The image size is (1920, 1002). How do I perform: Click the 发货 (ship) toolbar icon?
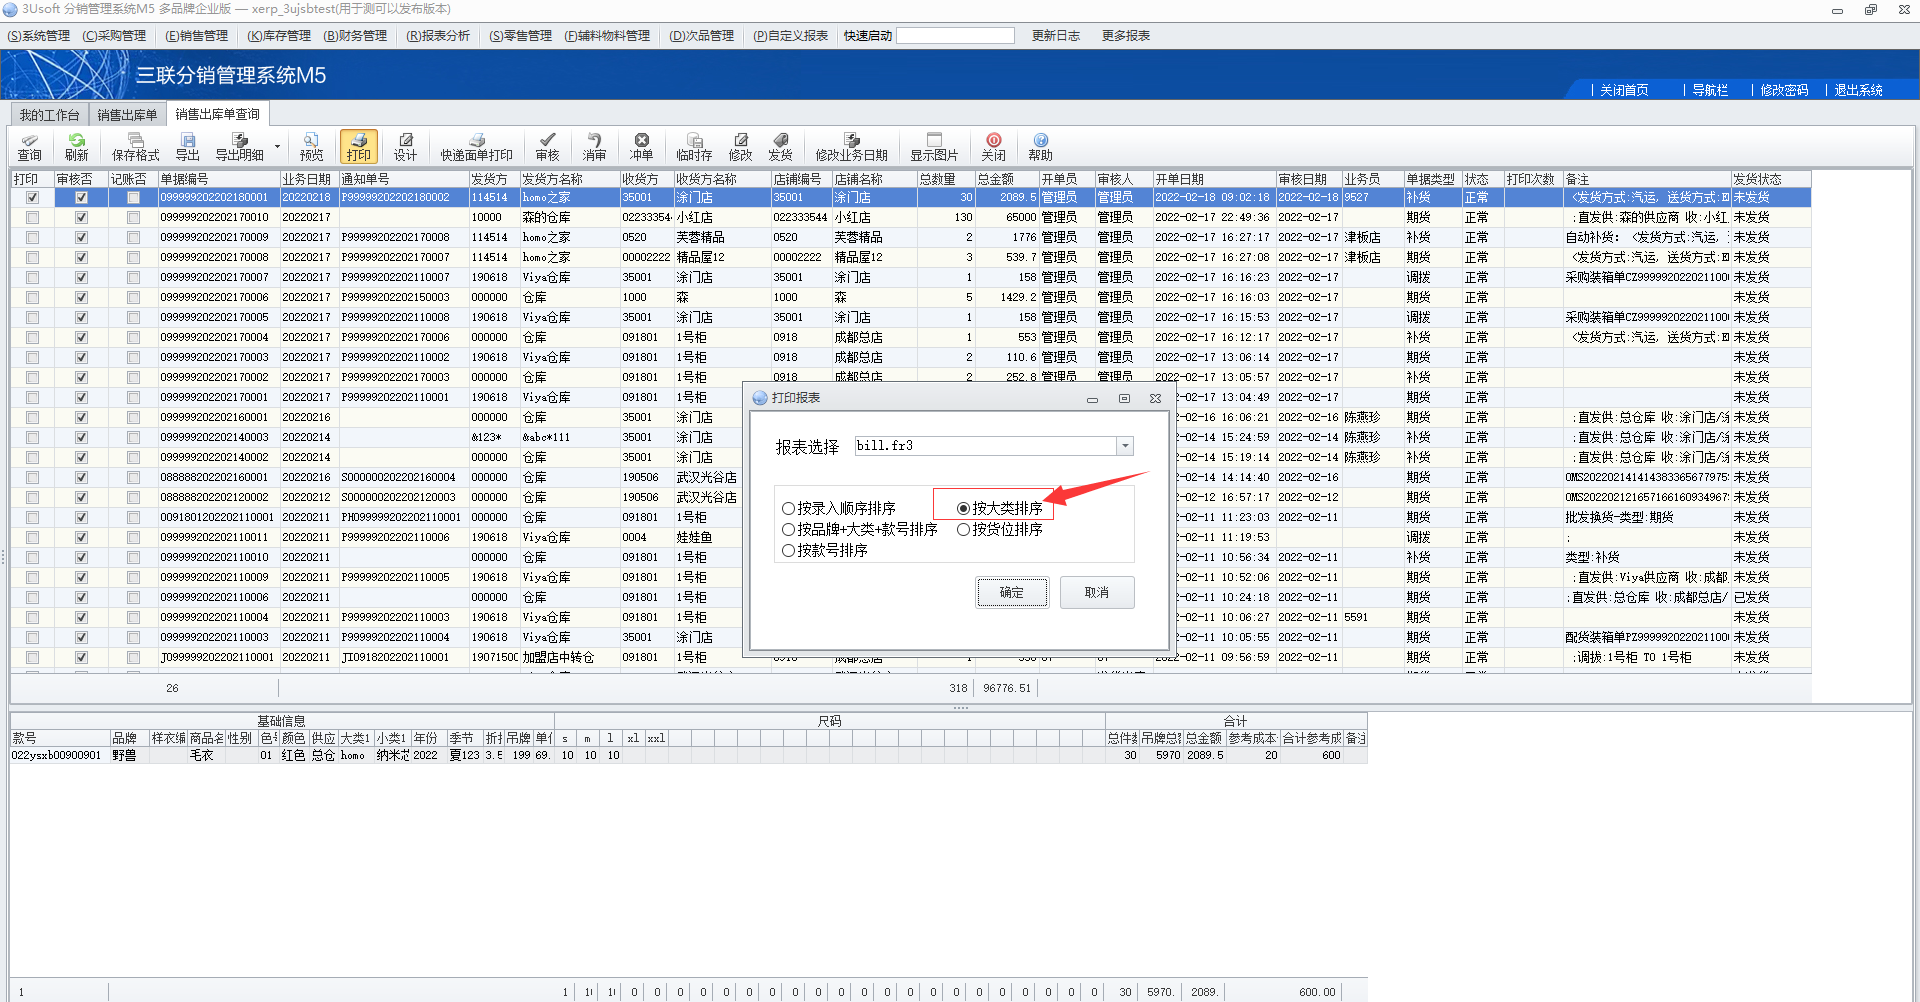(780, 146)
